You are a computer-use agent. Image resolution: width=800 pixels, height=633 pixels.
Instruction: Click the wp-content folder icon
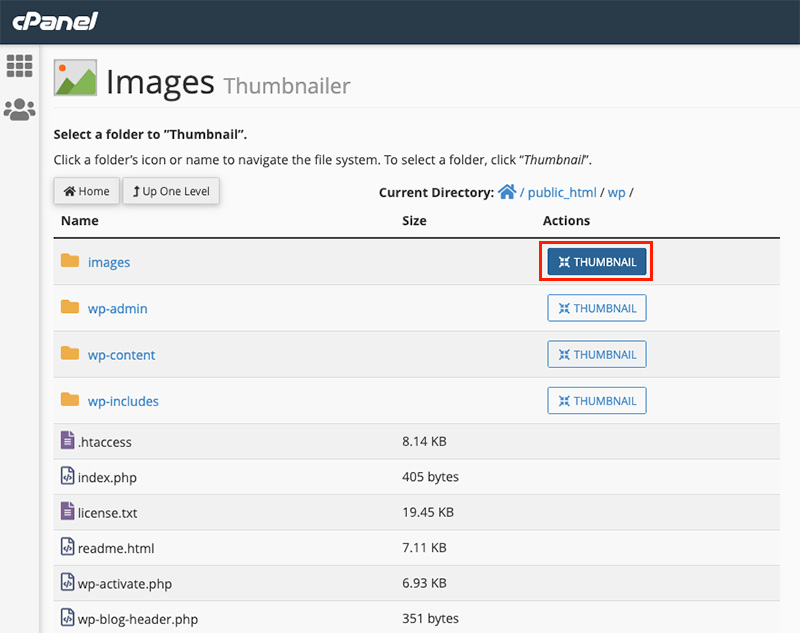click(69, 354)
